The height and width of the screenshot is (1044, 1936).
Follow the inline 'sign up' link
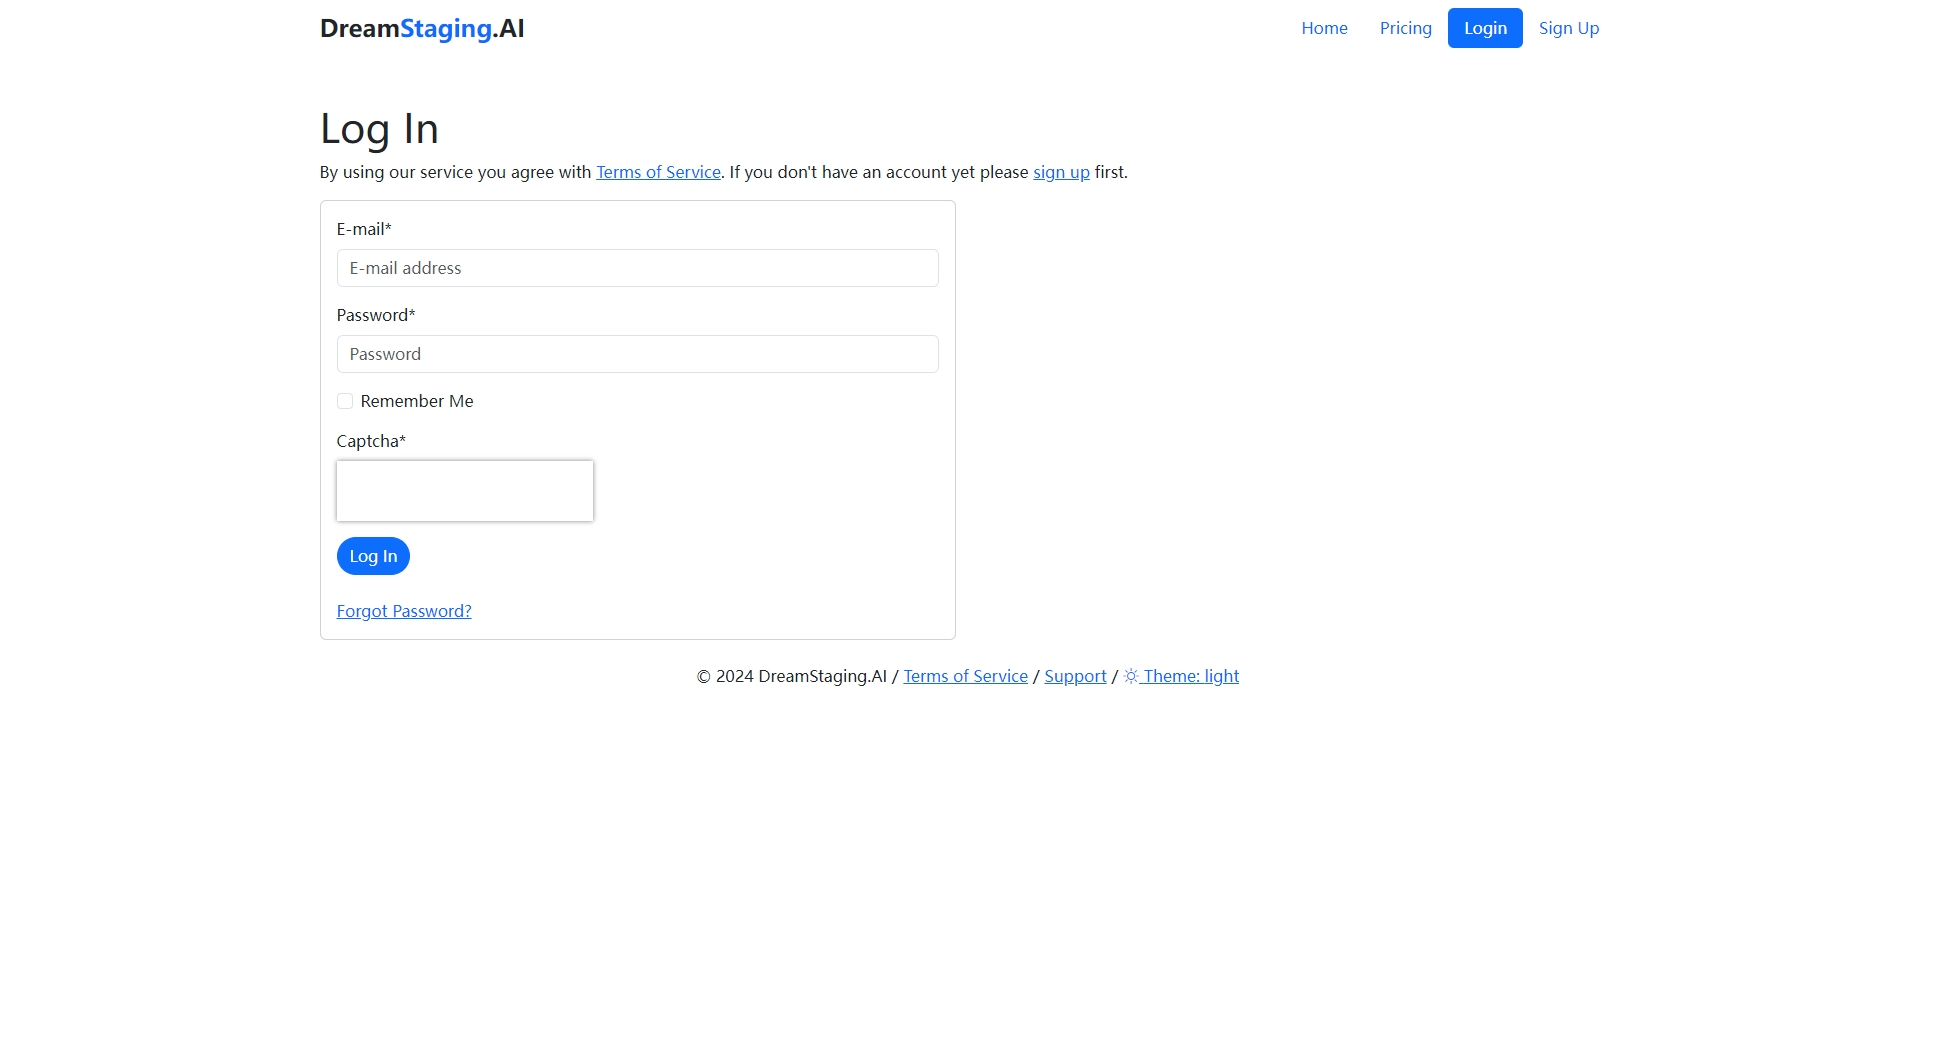point(1061,172)
